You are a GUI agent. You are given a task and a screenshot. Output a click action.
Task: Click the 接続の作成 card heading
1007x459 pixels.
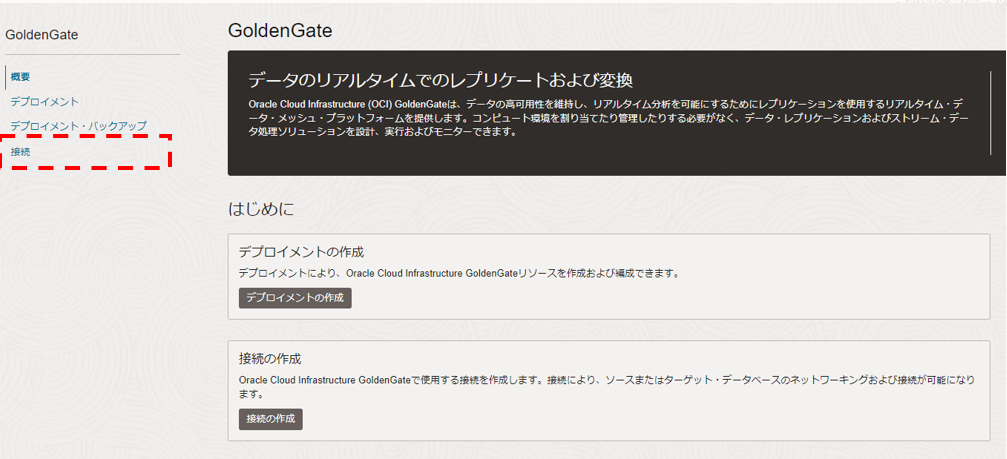pyautogui.click(x=270, y=358)
